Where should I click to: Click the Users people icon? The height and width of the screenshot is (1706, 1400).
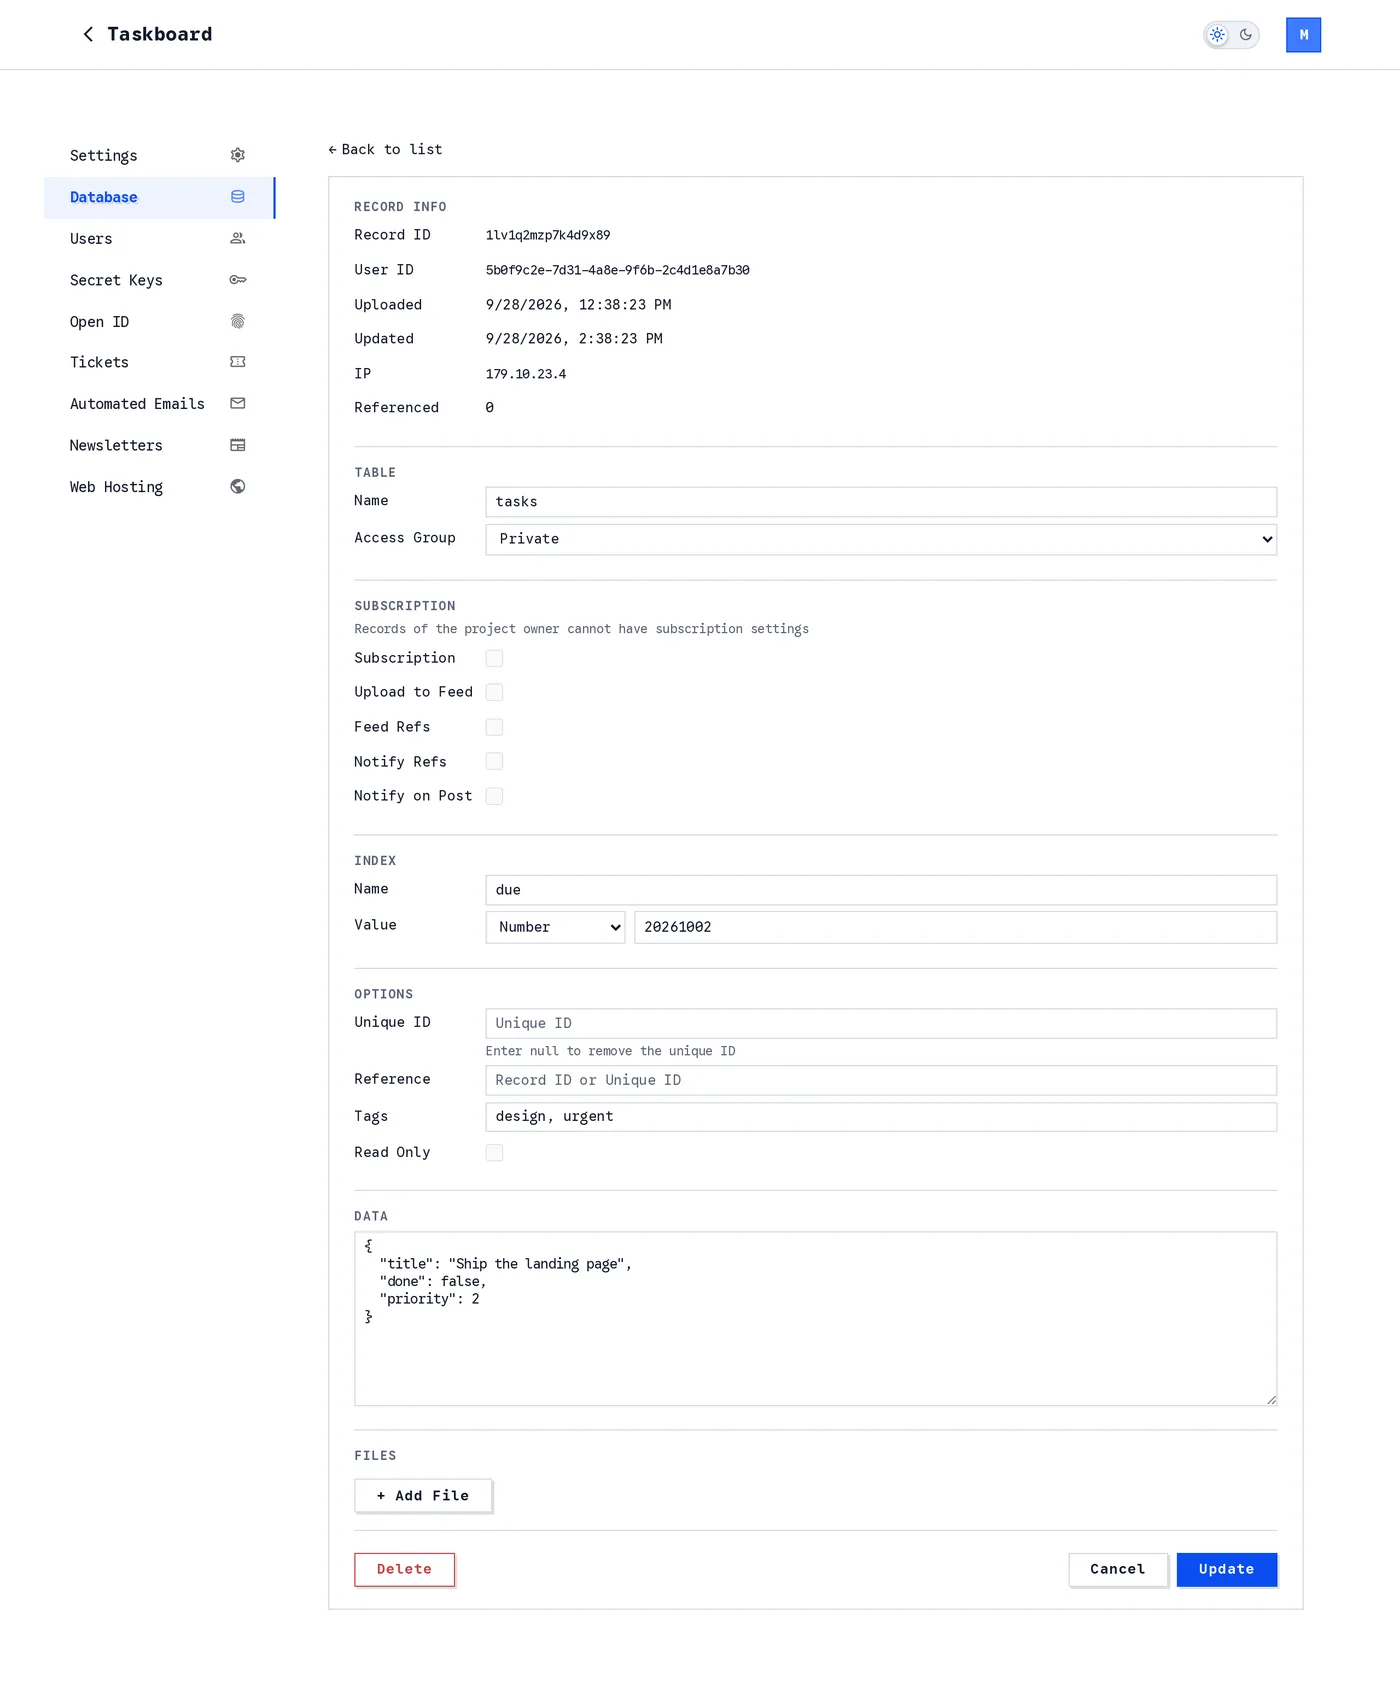pos(238,238)
